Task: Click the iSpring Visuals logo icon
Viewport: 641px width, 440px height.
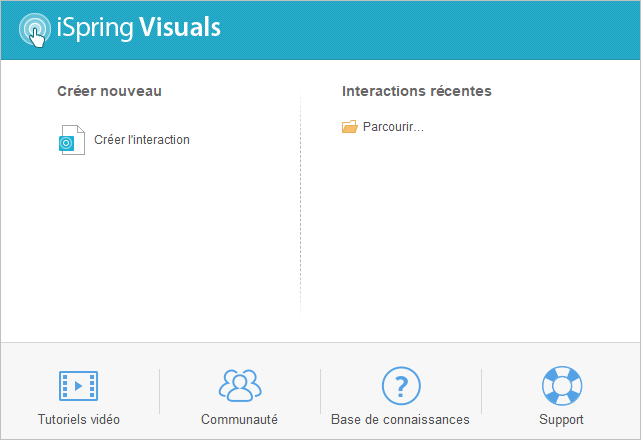Action: click(33, 30)
